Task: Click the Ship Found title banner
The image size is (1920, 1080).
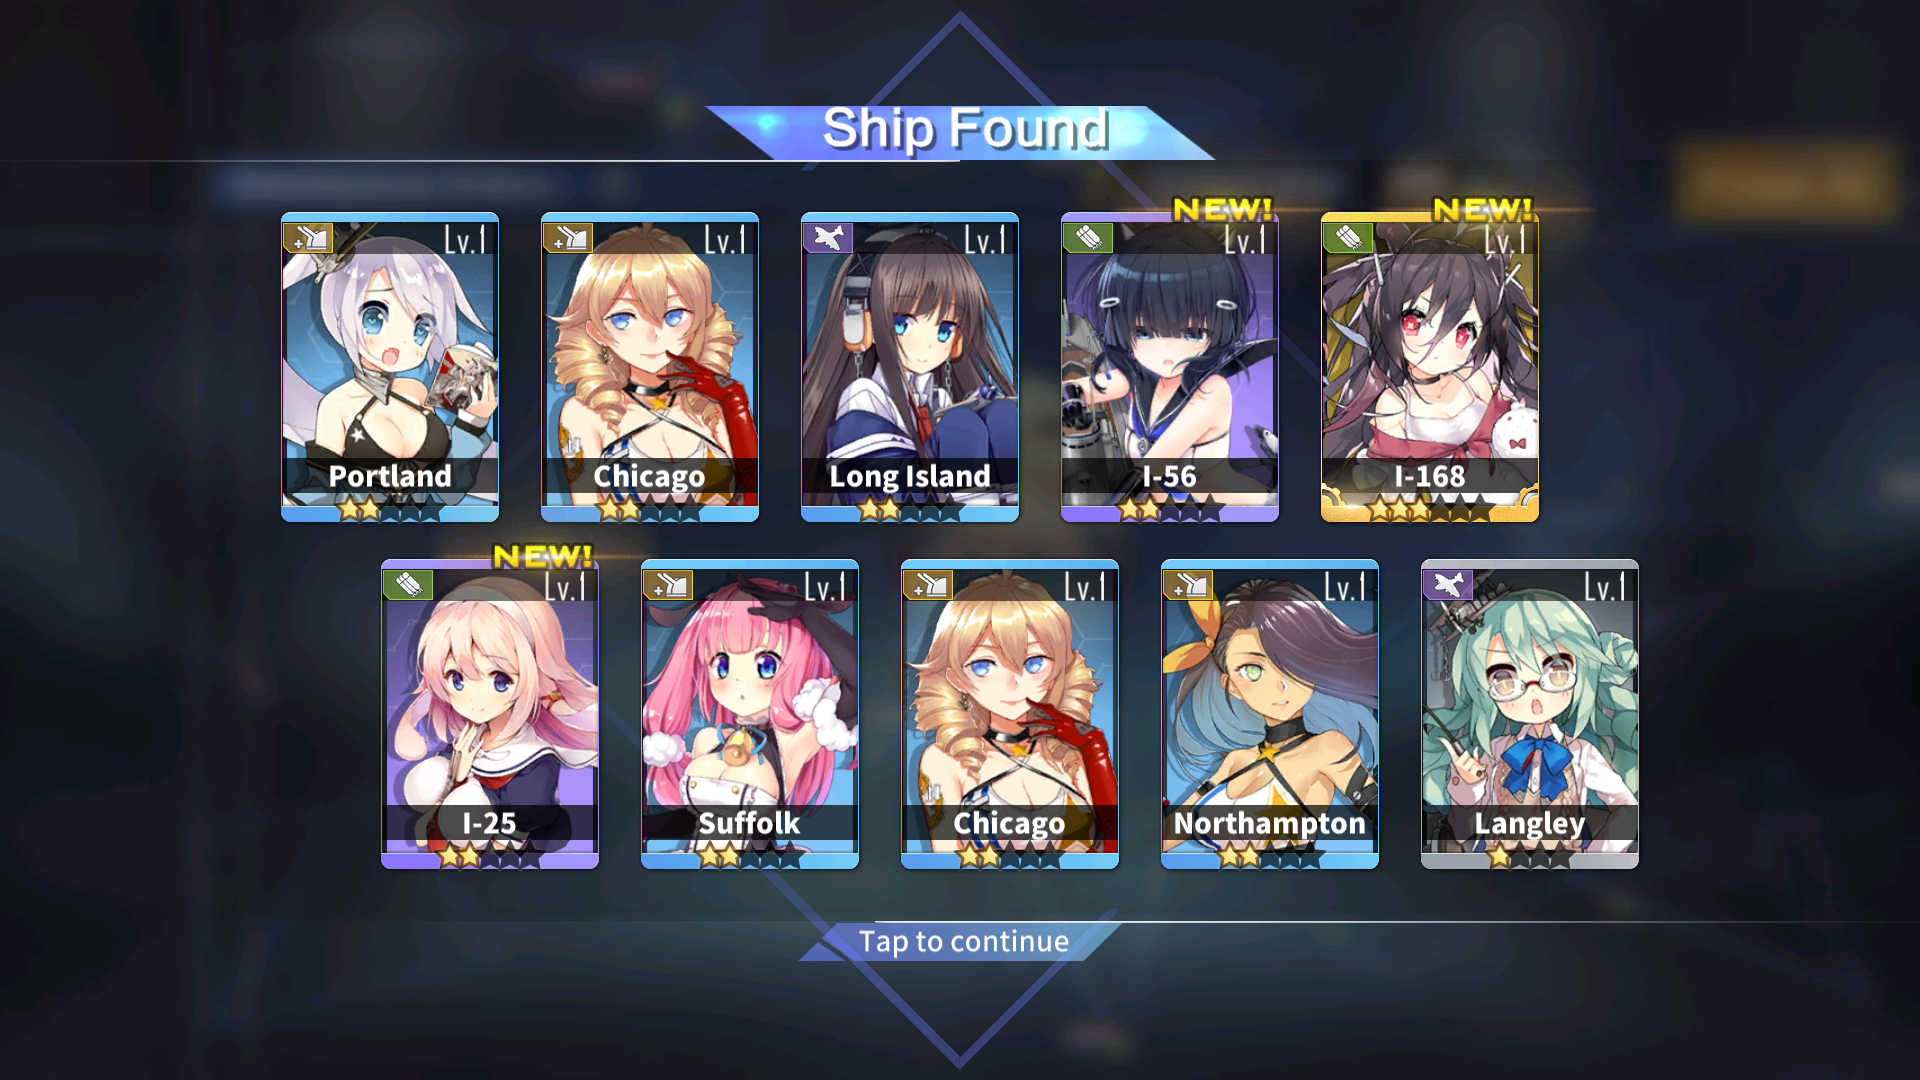Action: (962, 131)
